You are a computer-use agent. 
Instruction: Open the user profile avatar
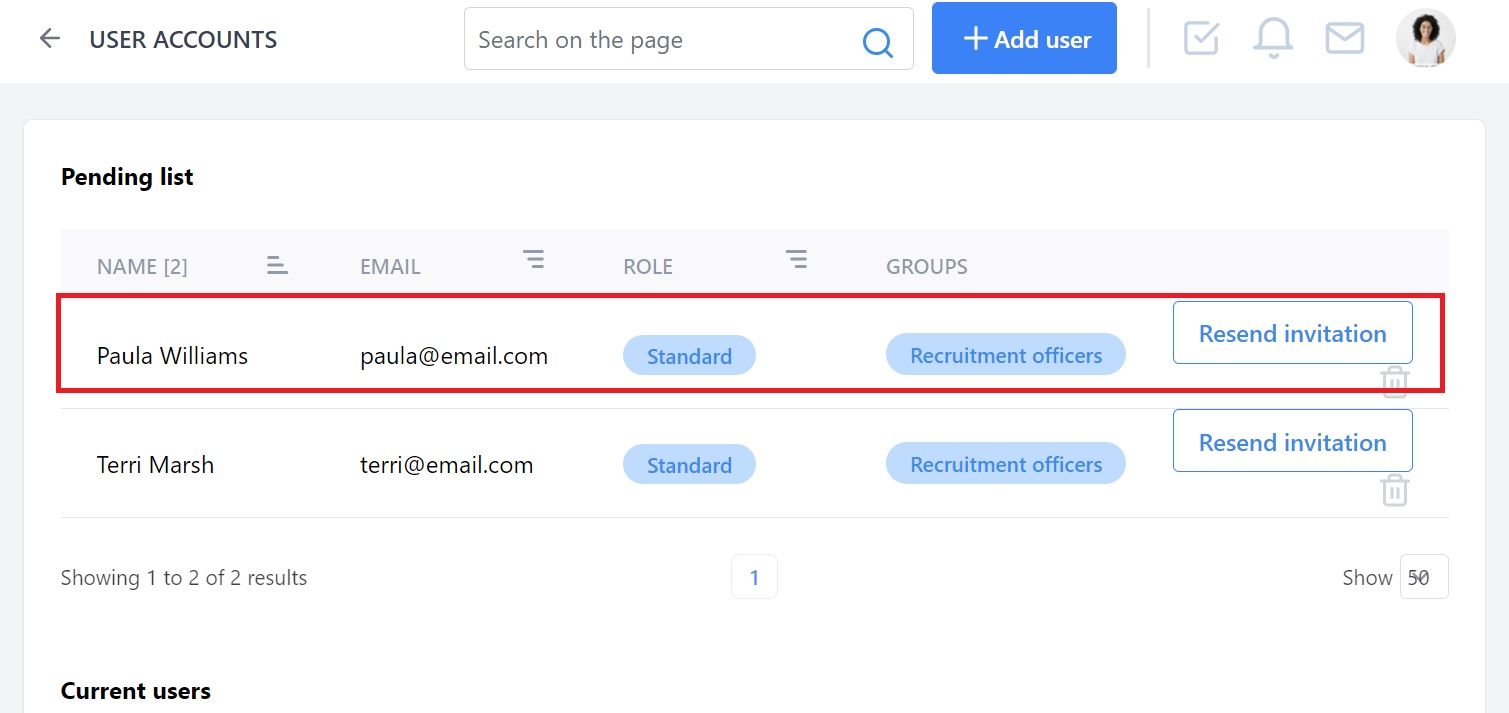point(1425,38)
